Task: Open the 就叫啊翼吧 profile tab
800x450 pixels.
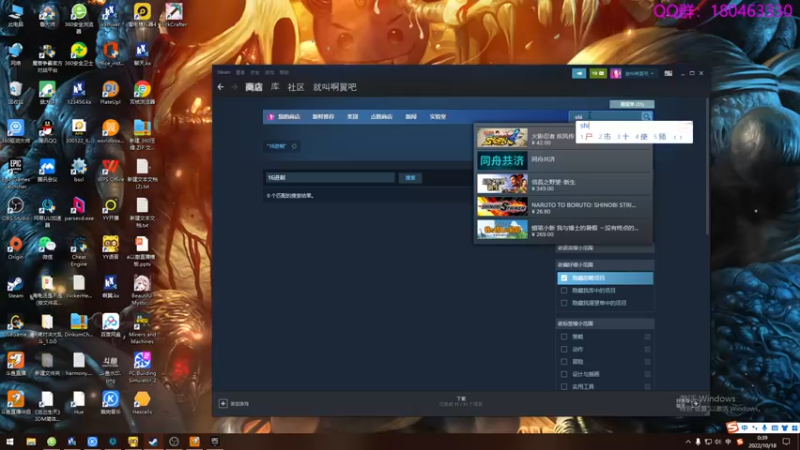Action: pyautogui.click(x=335, y=87)
